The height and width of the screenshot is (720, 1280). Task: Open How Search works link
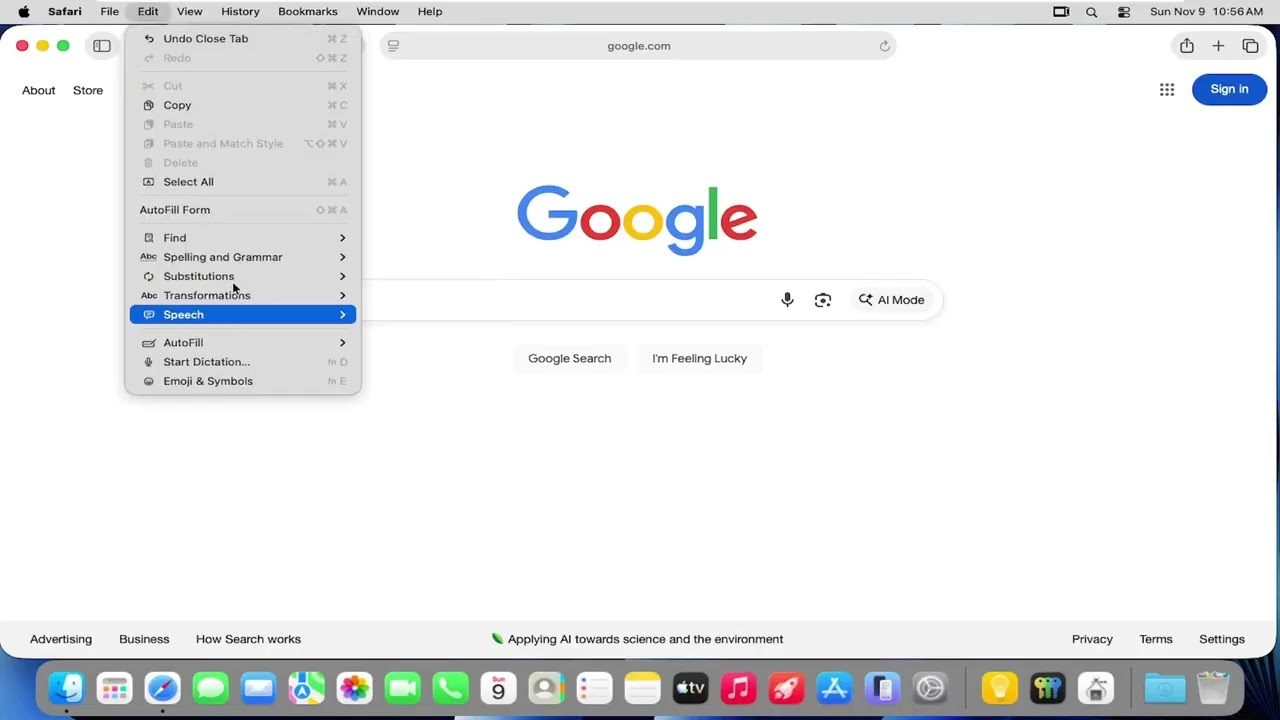248,639
